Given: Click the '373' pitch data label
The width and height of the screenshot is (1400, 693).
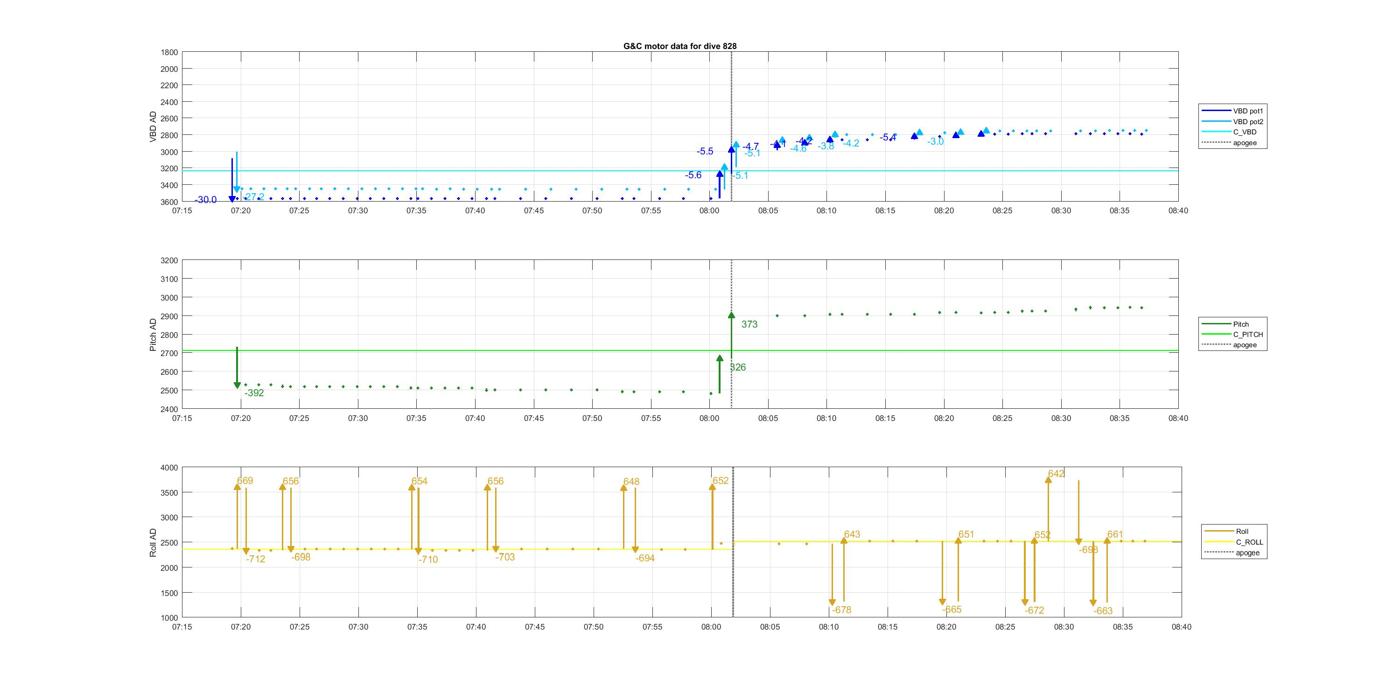Looking at the screenshot, I should 749,324.
